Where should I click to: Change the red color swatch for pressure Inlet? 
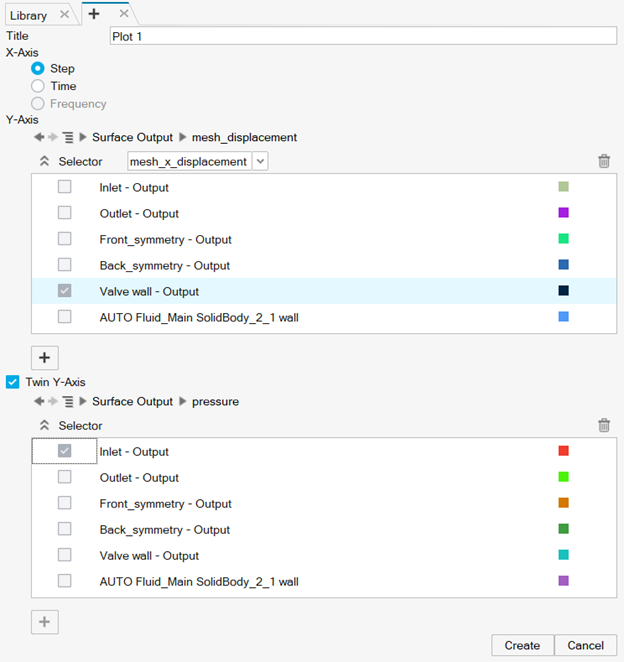point(564,451)
